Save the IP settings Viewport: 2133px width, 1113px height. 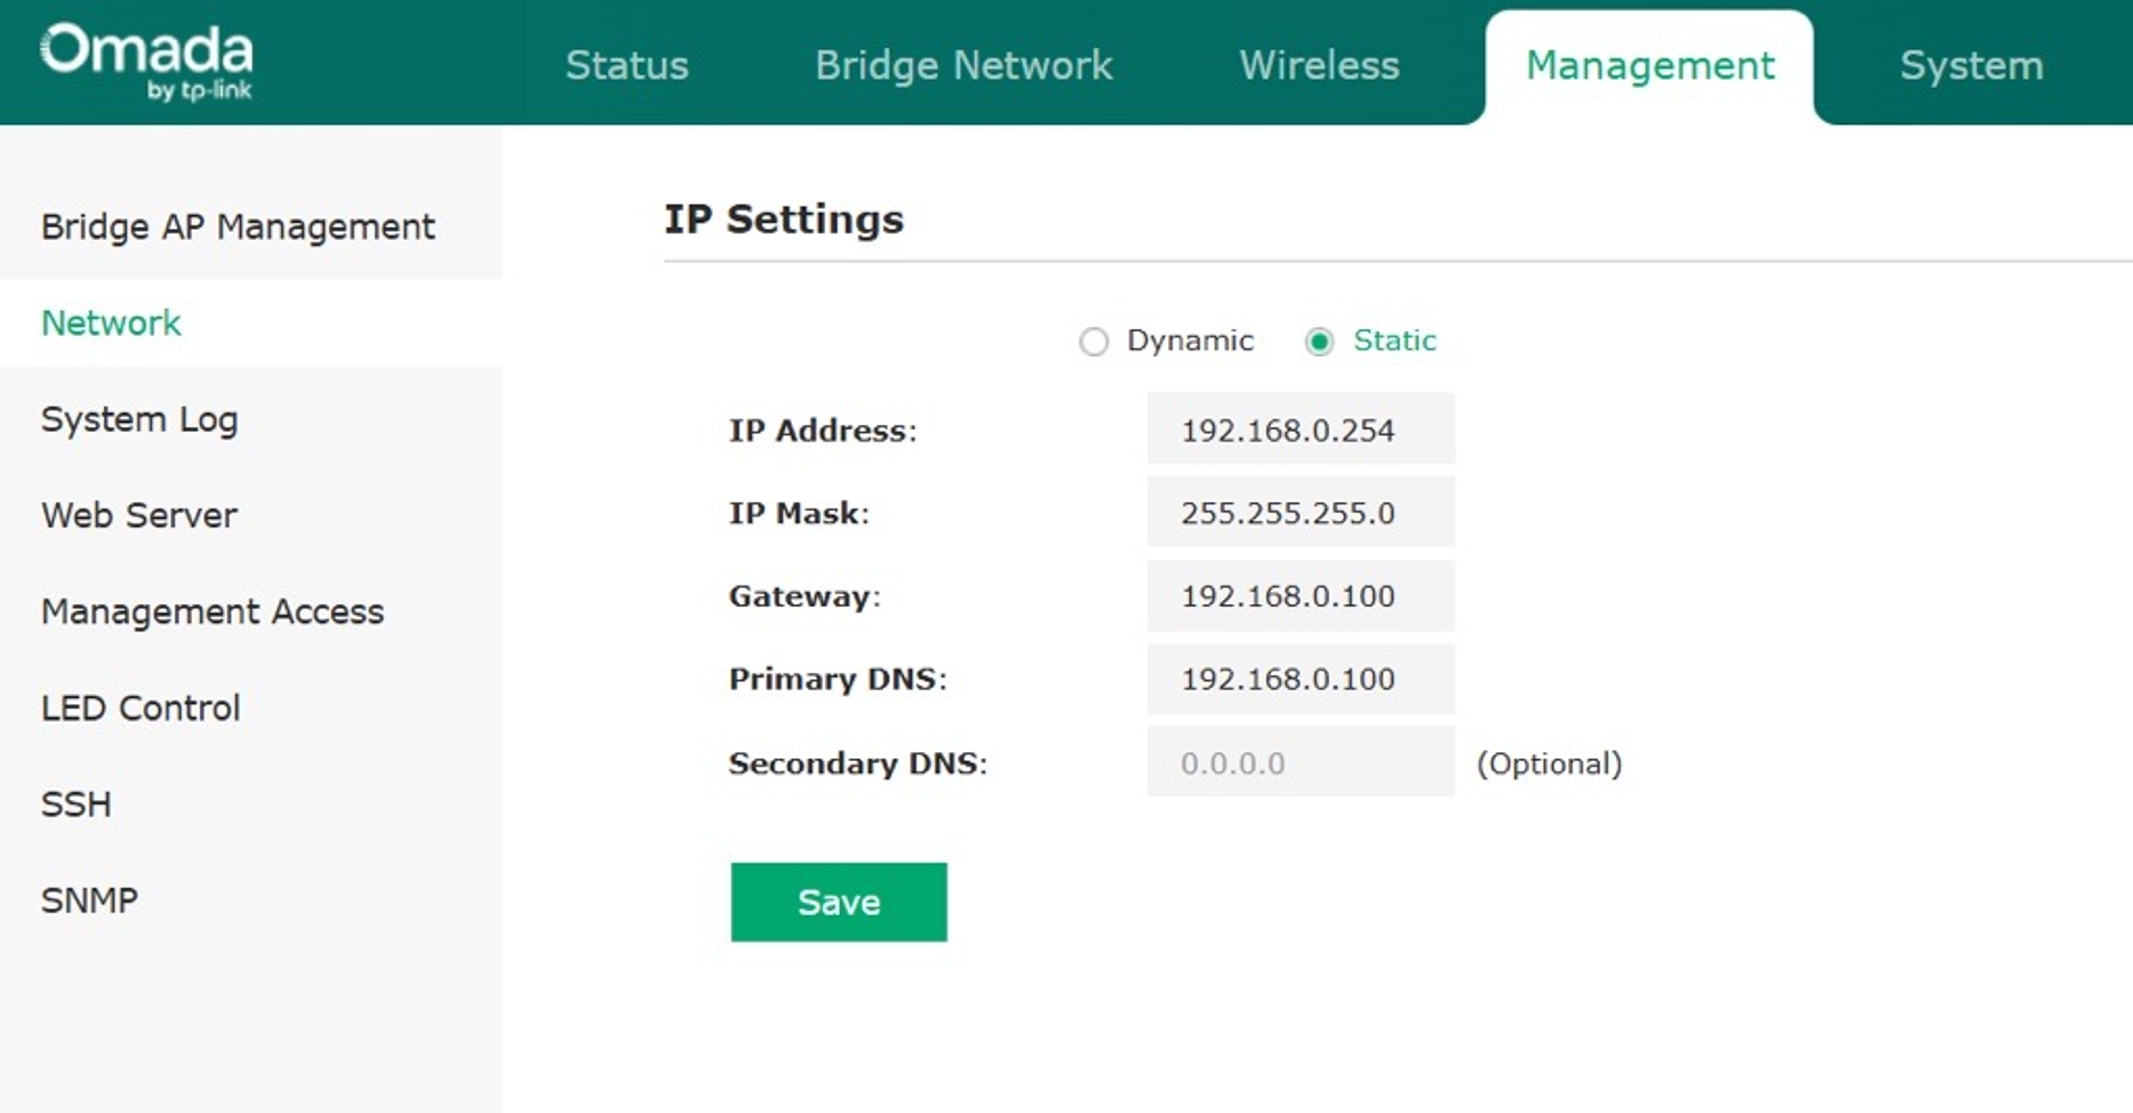(838, 902)
